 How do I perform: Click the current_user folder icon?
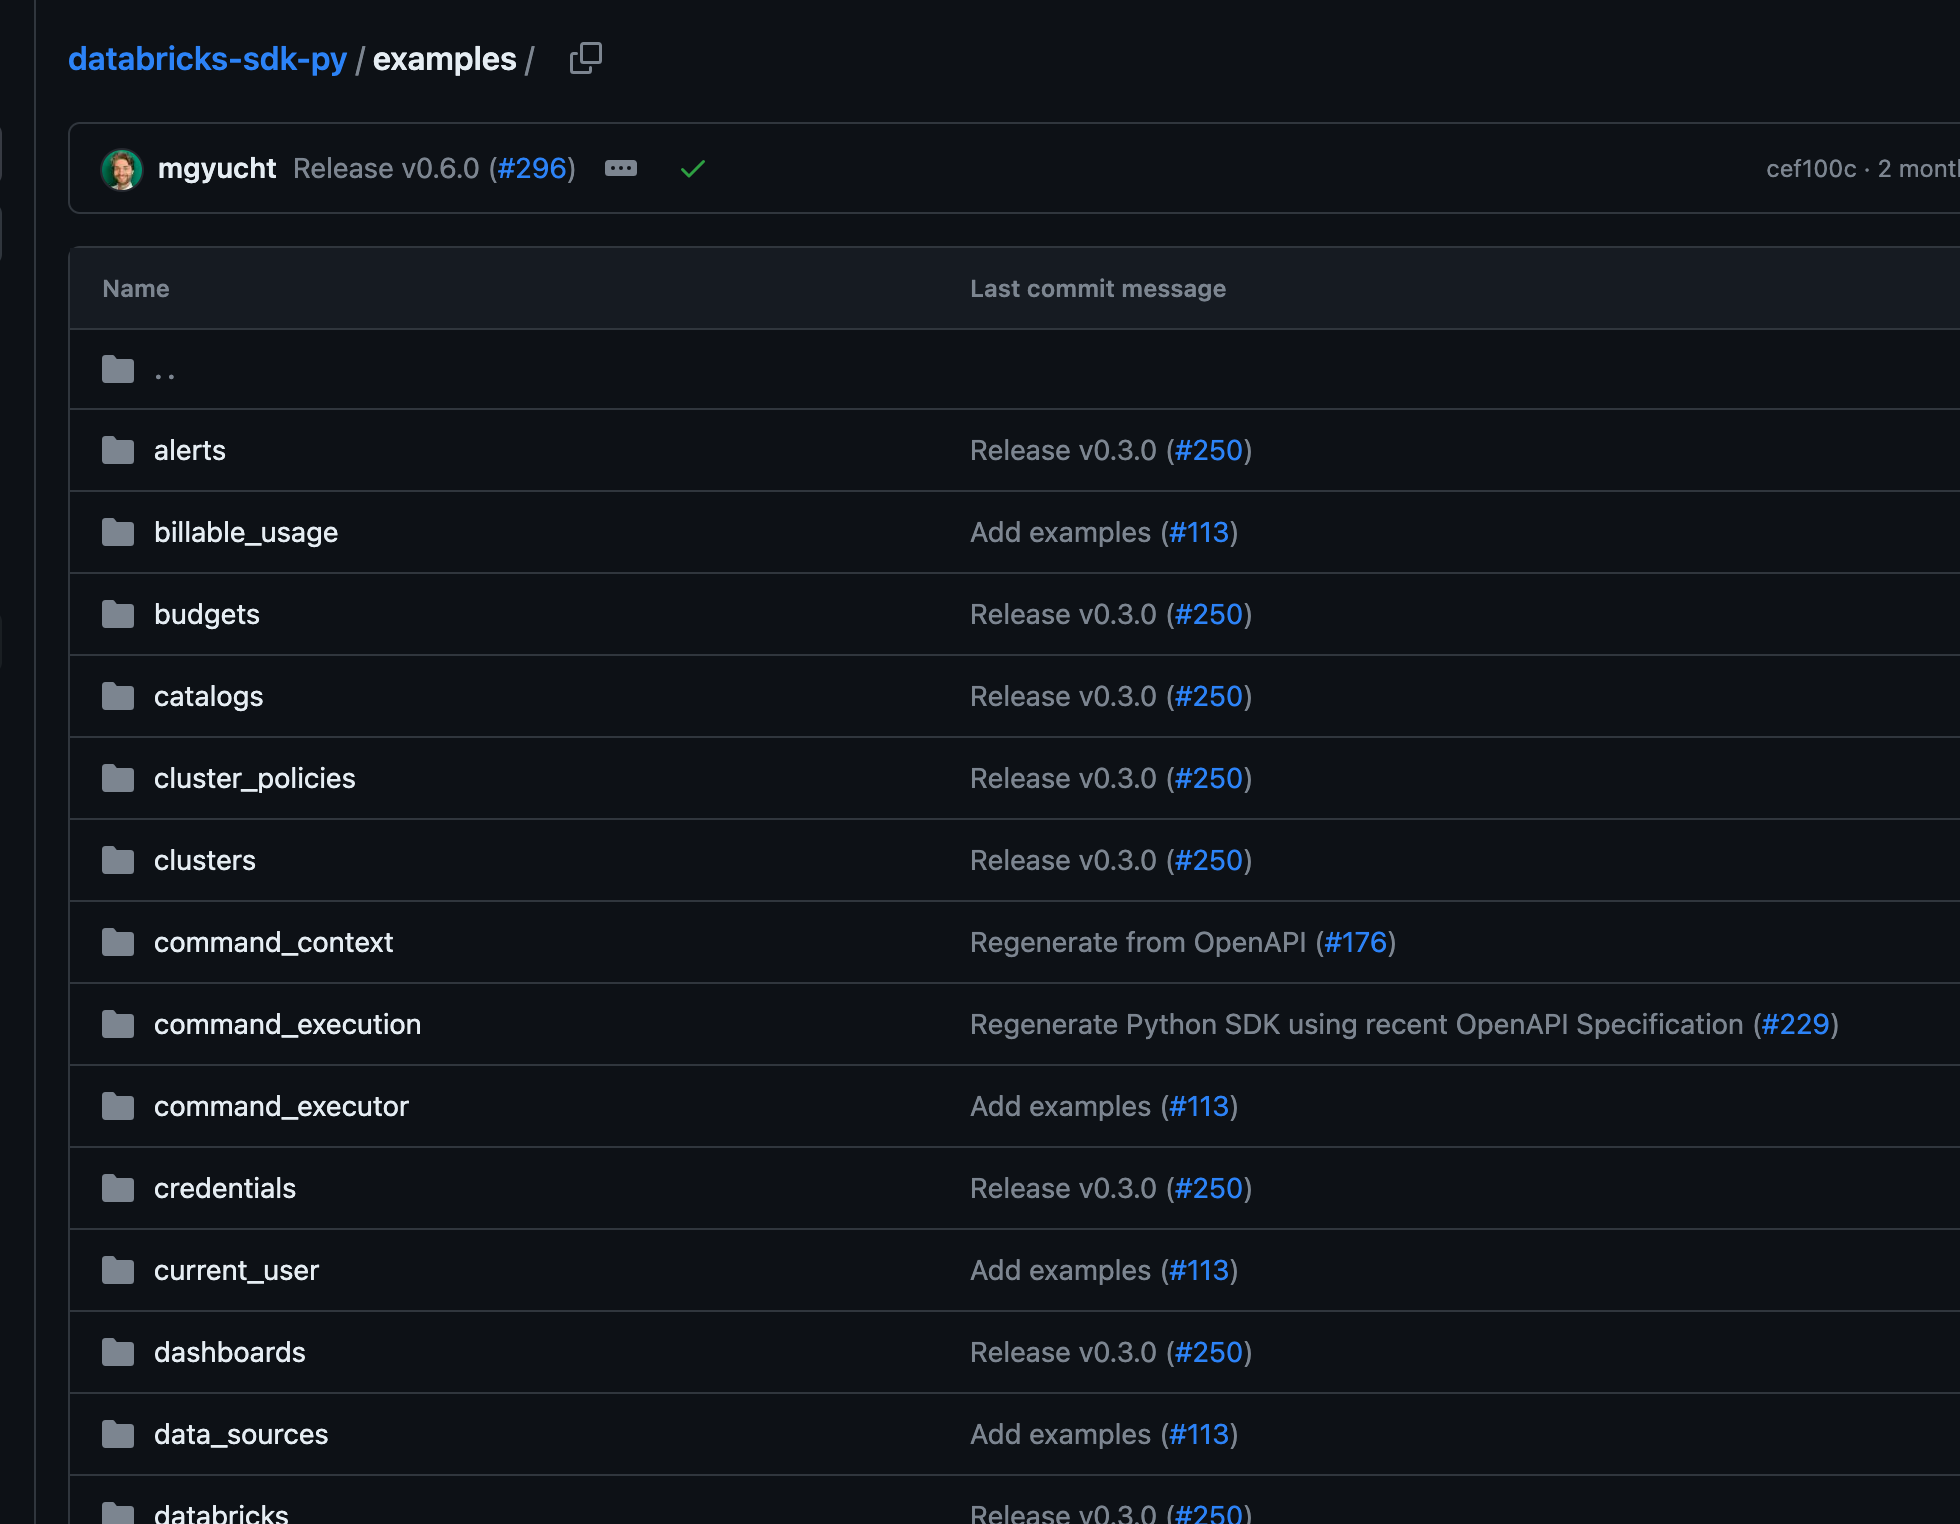tap(118, 1270)
